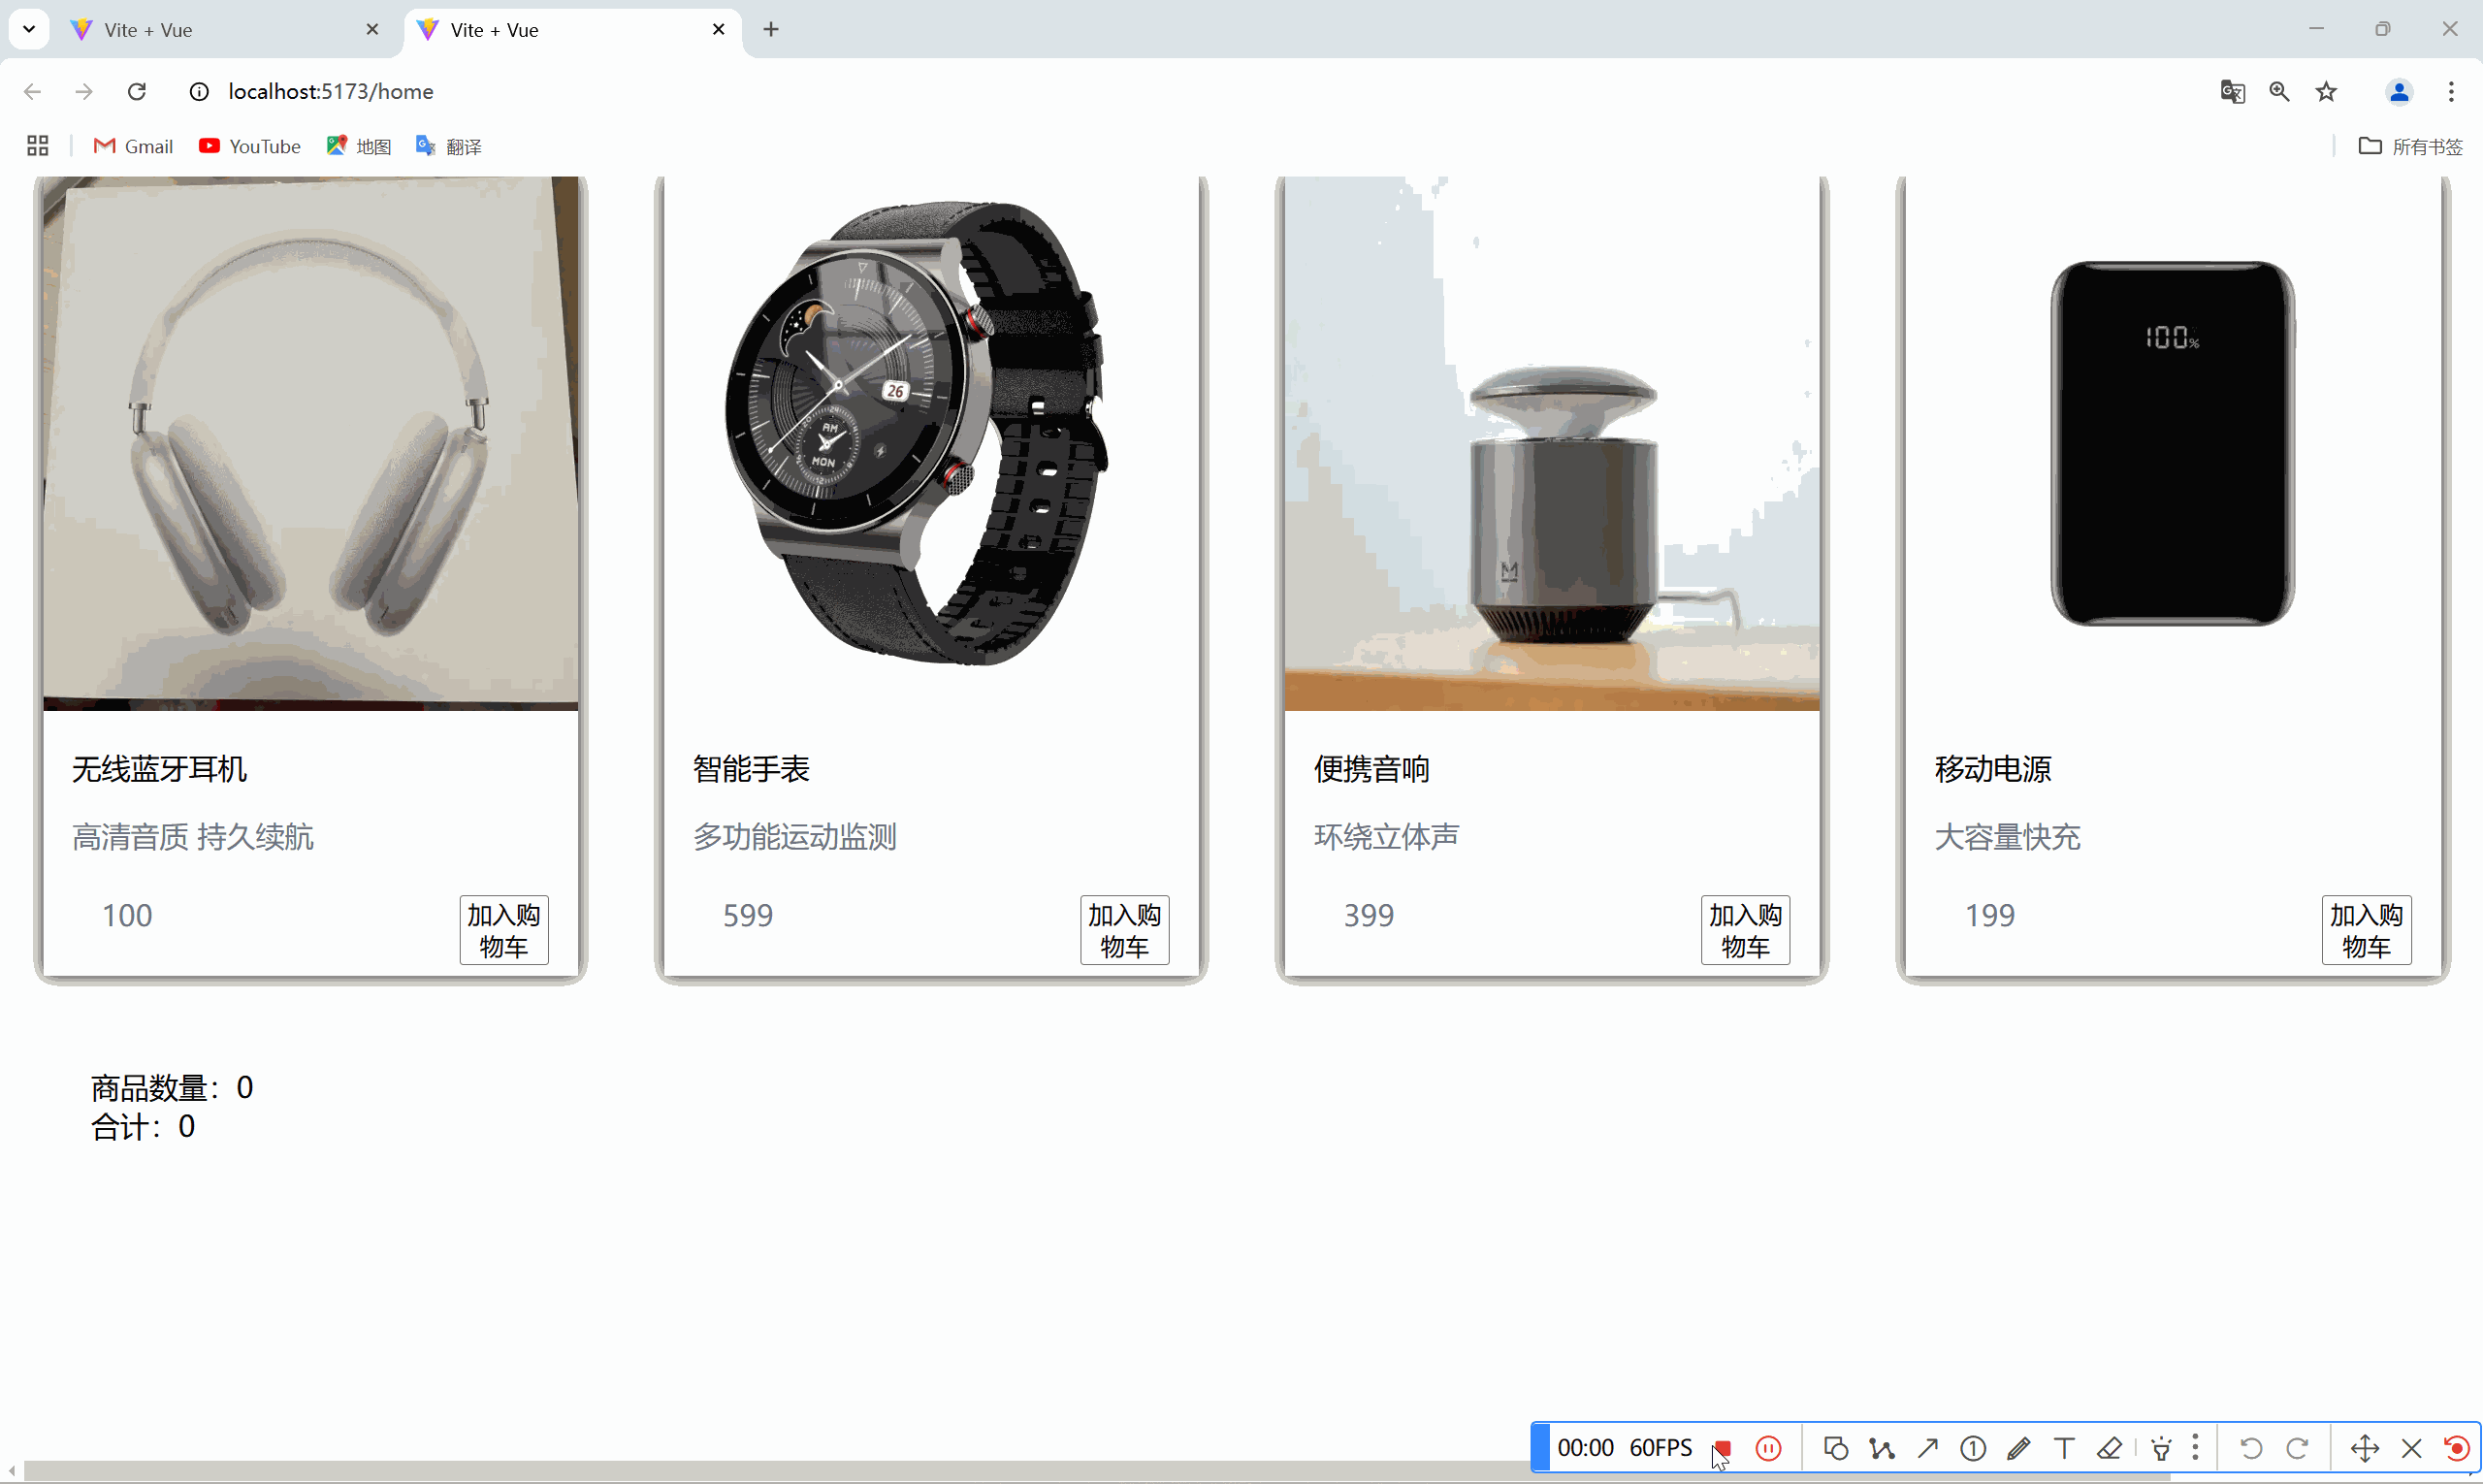
Task: Select the shapes annotation tool
Action: point(1835,1448)
